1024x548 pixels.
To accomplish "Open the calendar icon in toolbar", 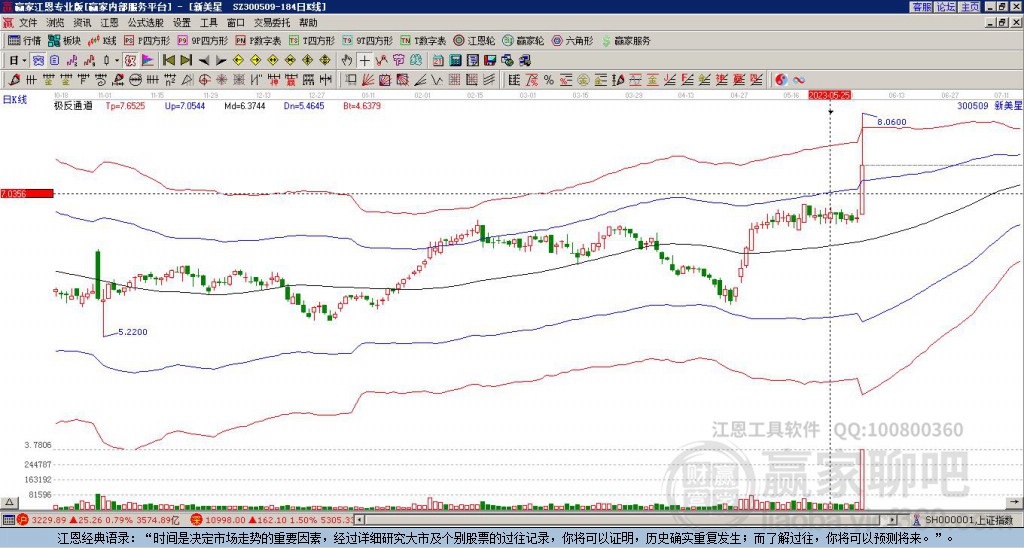I will (x=438, y=60).
